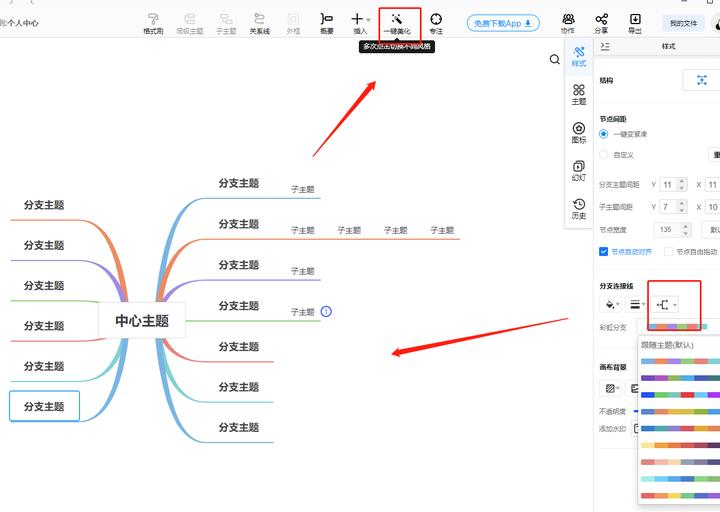This screenshot has width=720, height=512.
Task: Uncheck 节点自动对齐
Action: [x=603, y=252]
